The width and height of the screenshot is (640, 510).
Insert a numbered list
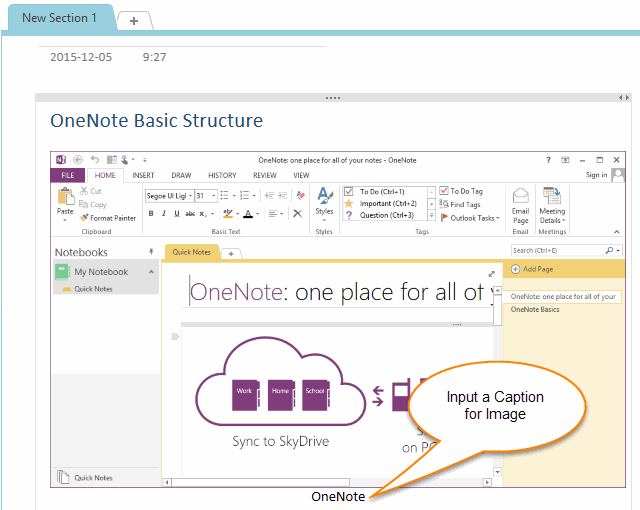coord(244,195)
